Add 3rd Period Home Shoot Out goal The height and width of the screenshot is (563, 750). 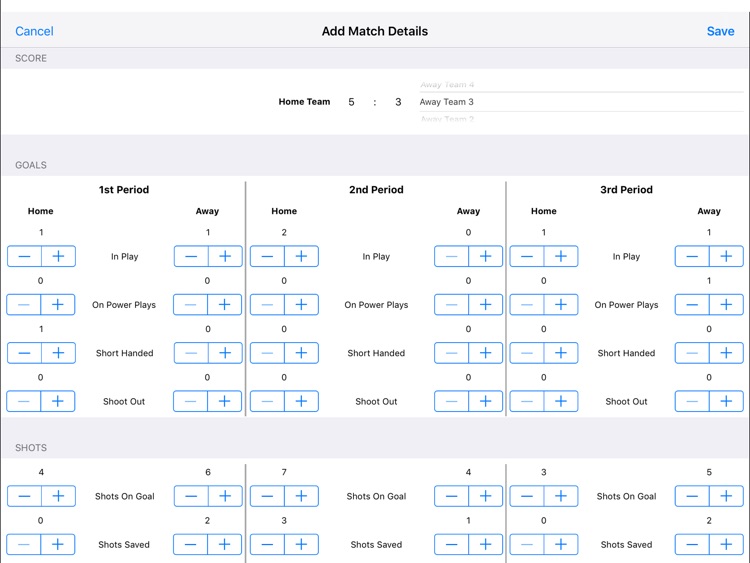point(561,401)
